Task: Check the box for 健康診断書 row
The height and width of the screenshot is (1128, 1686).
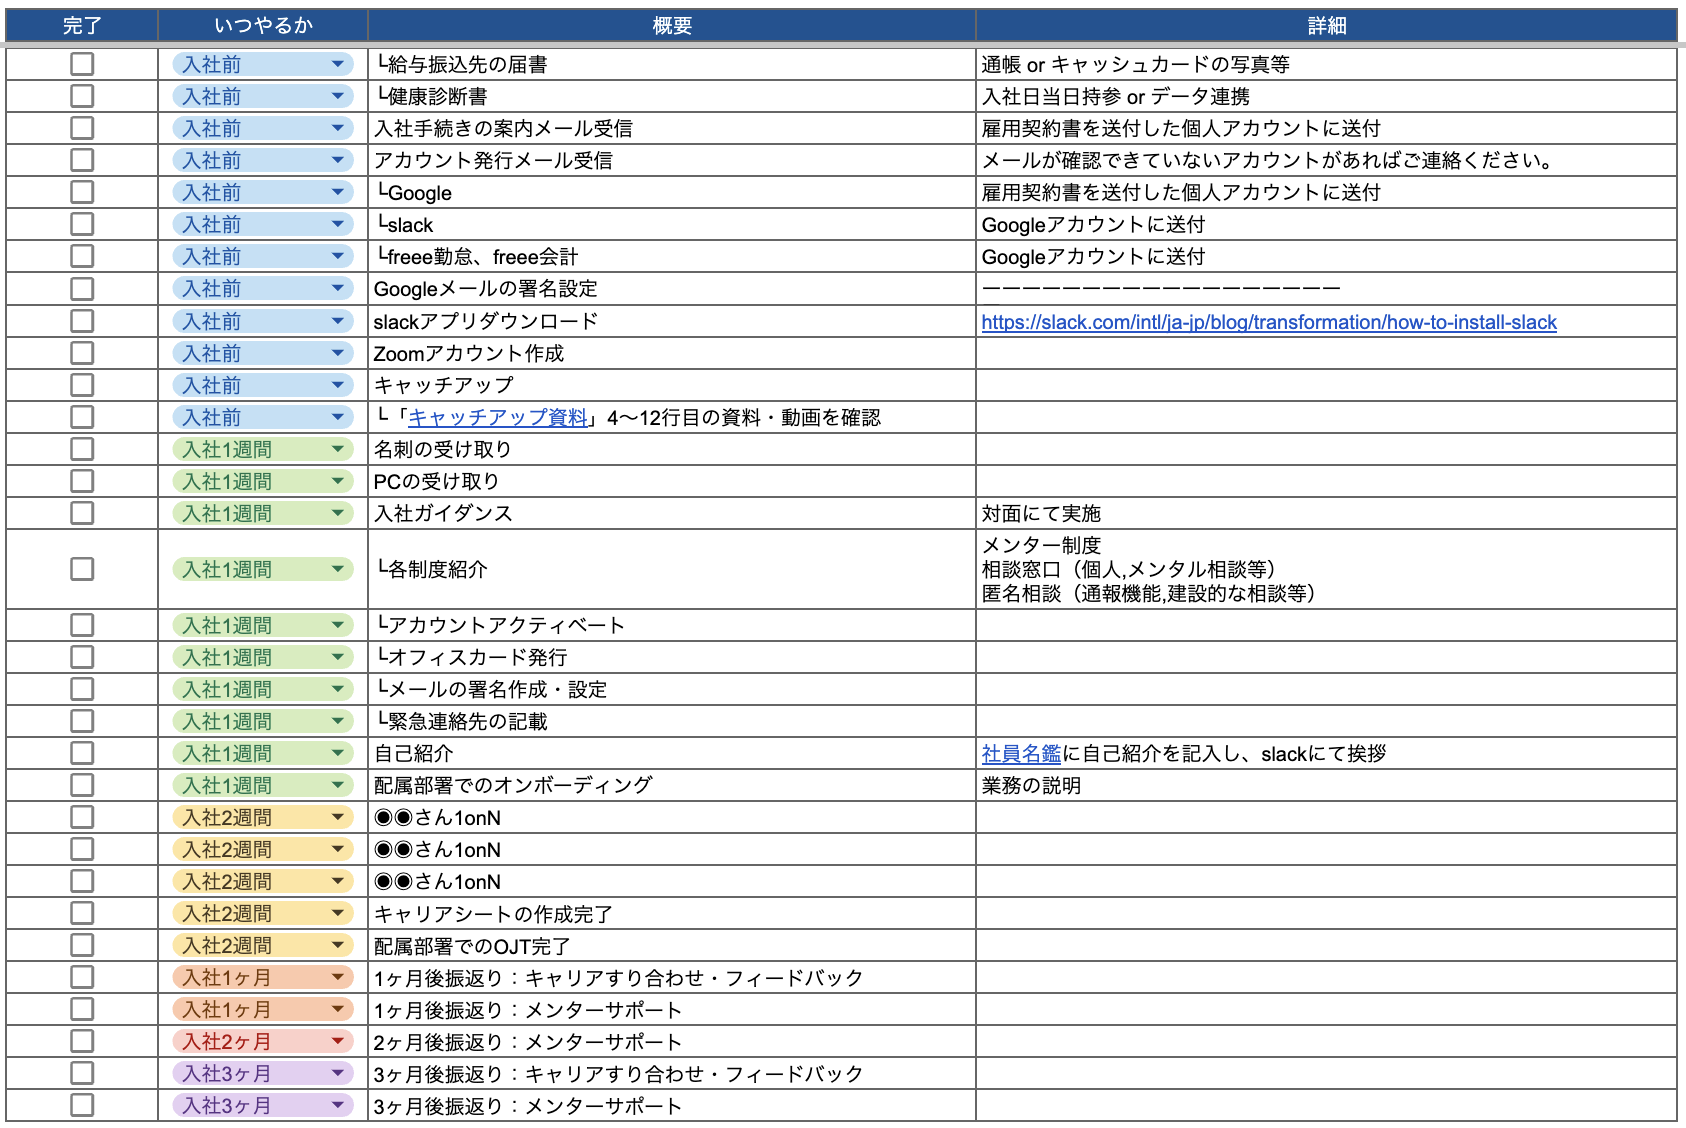Action: click(x=82, y=96)
